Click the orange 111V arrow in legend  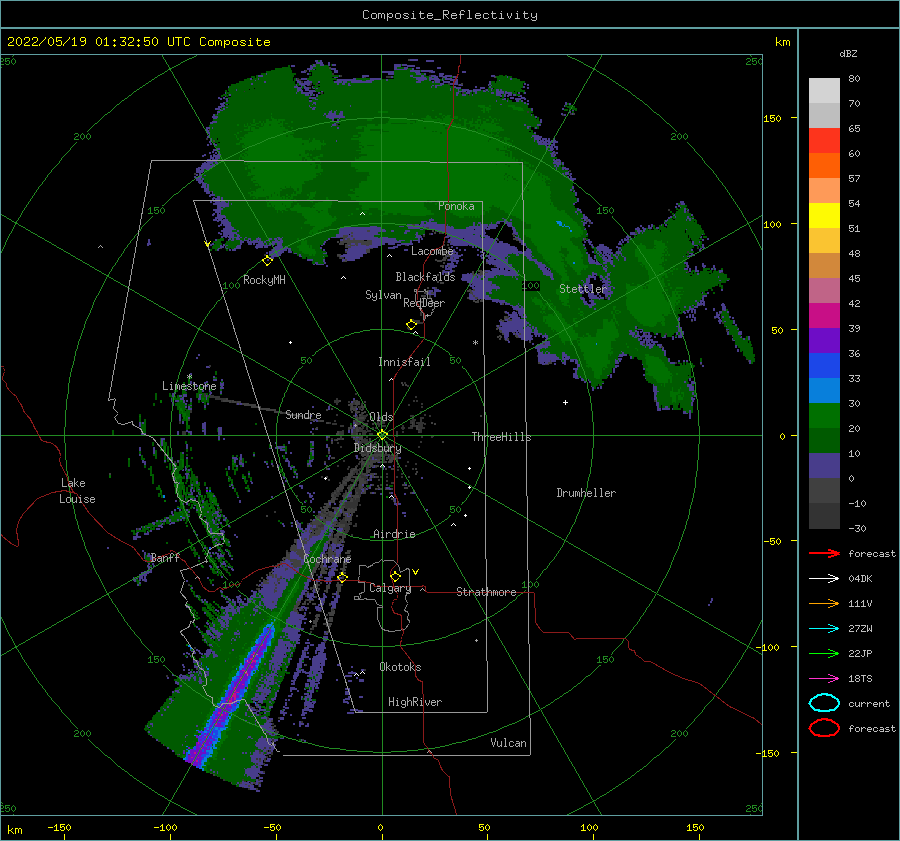point(824,603)
